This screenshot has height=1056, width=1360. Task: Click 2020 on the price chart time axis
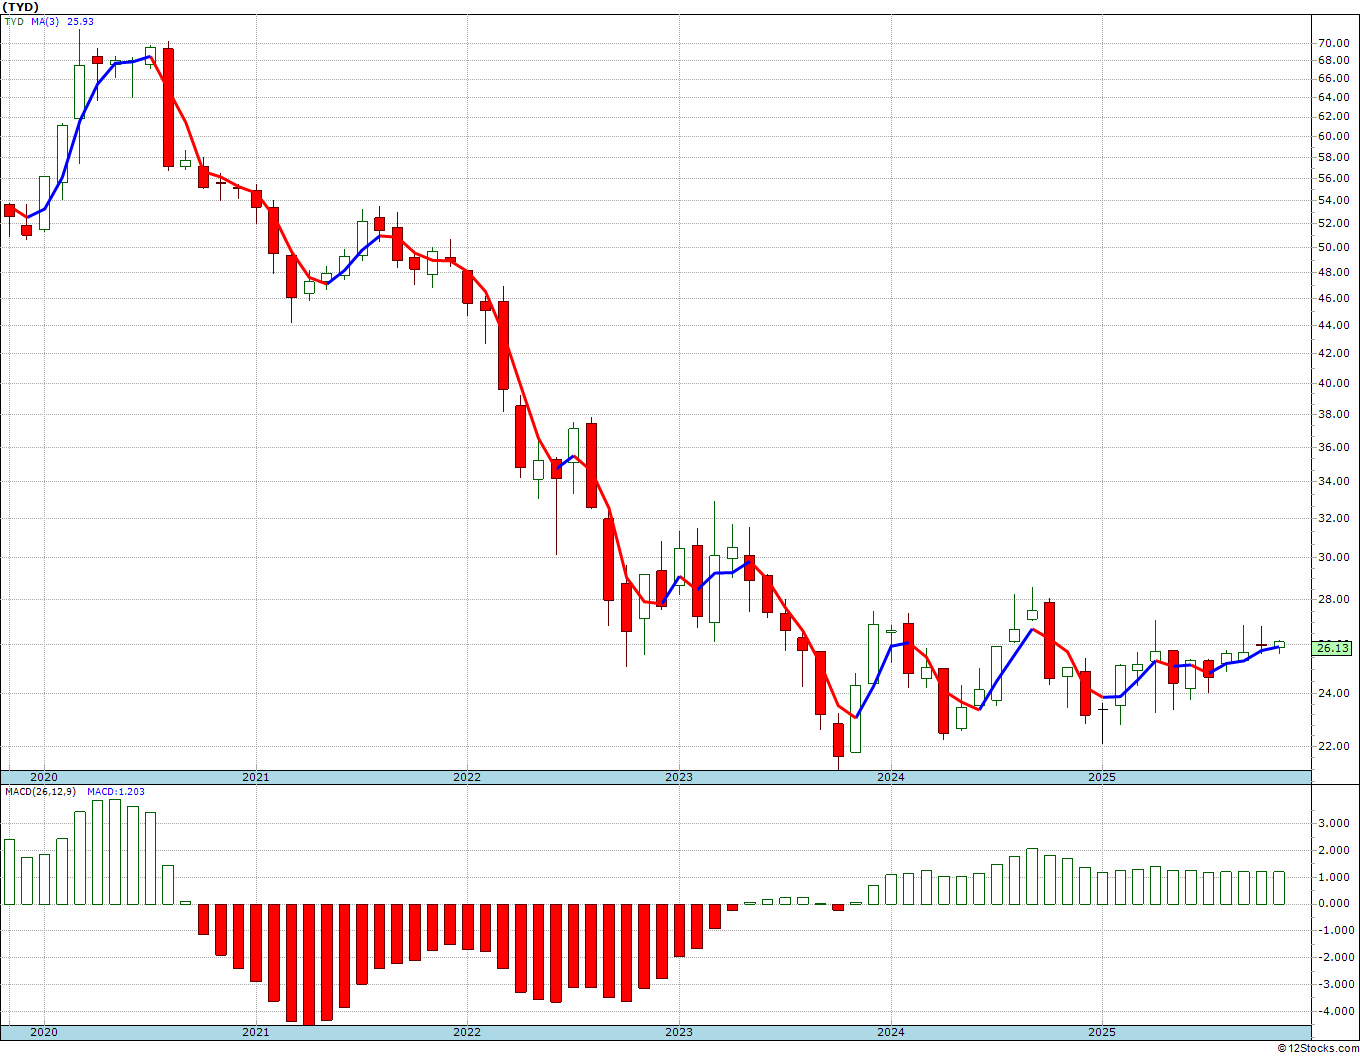[x=44, y=777]
